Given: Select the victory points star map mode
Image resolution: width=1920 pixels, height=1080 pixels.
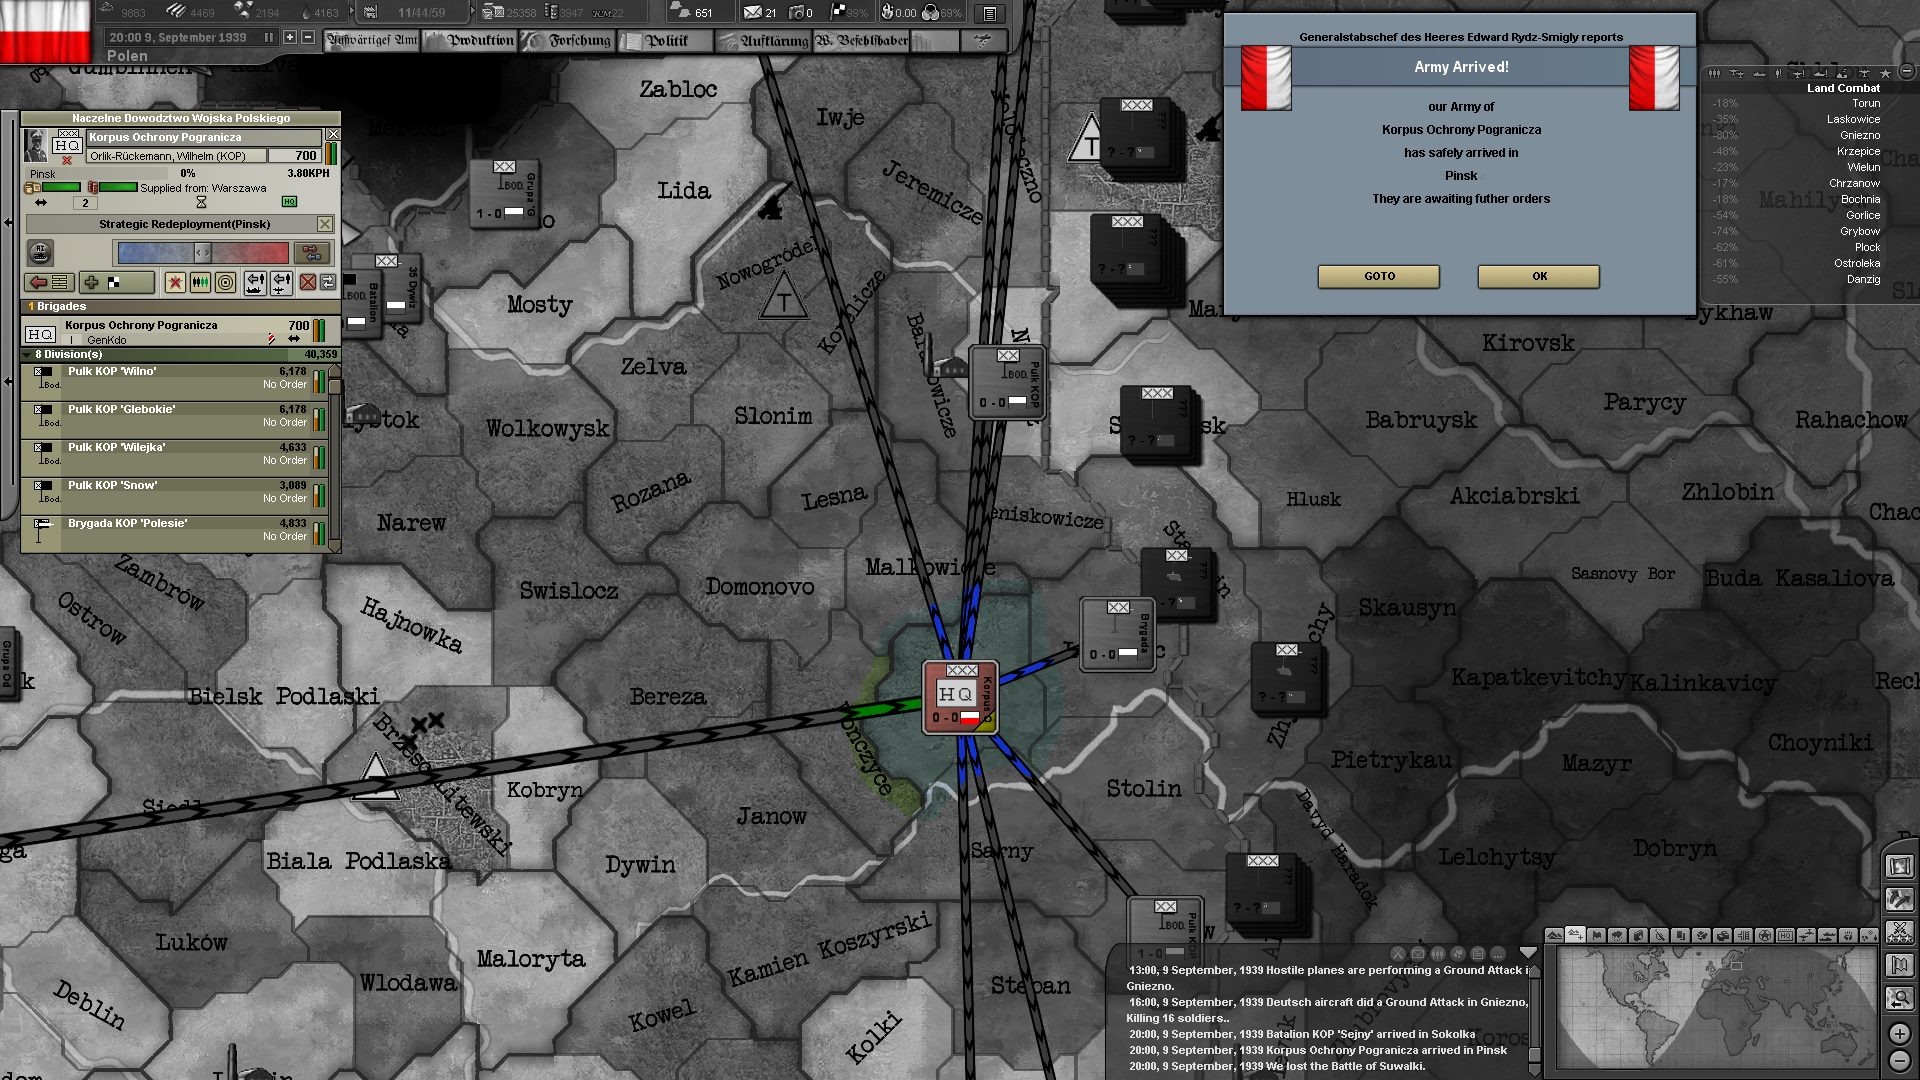Looking at the screenshot, I should (1764, 936).
